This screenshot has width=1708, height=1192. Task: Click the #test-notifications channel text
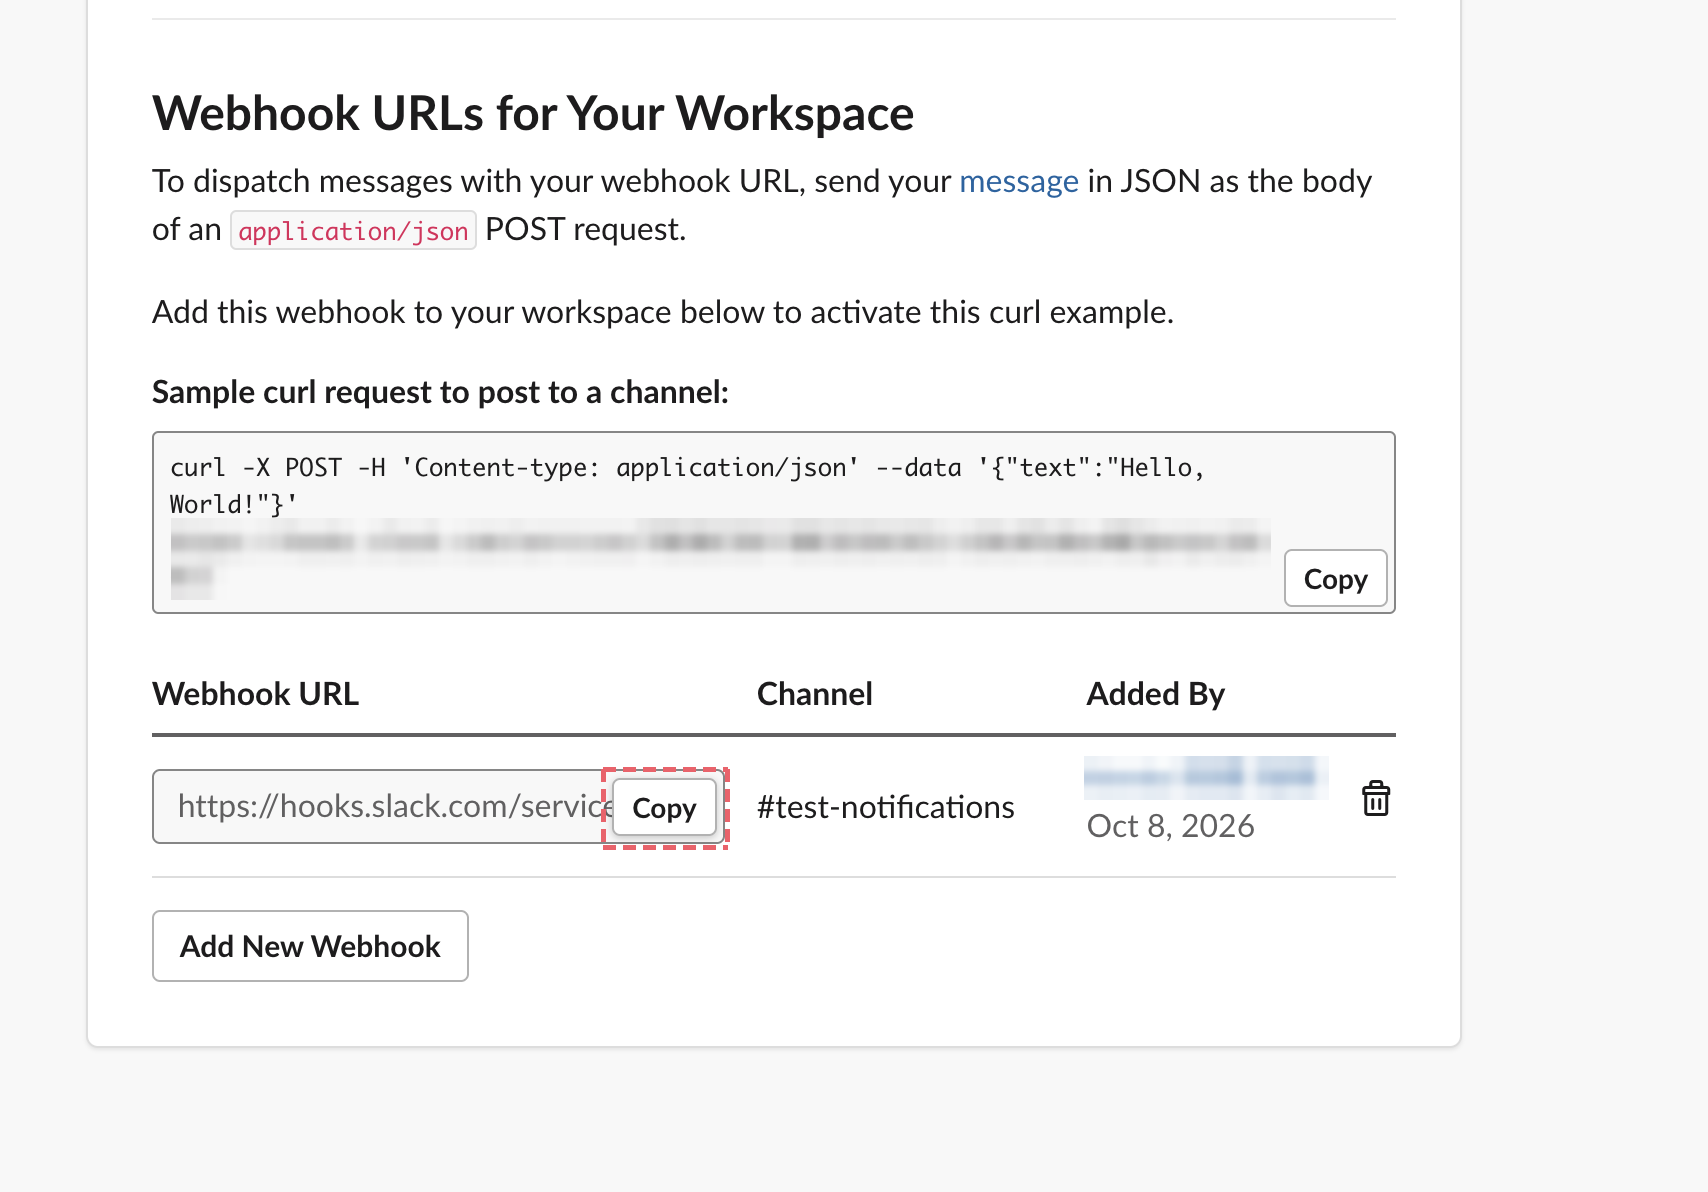pos(885,807)
